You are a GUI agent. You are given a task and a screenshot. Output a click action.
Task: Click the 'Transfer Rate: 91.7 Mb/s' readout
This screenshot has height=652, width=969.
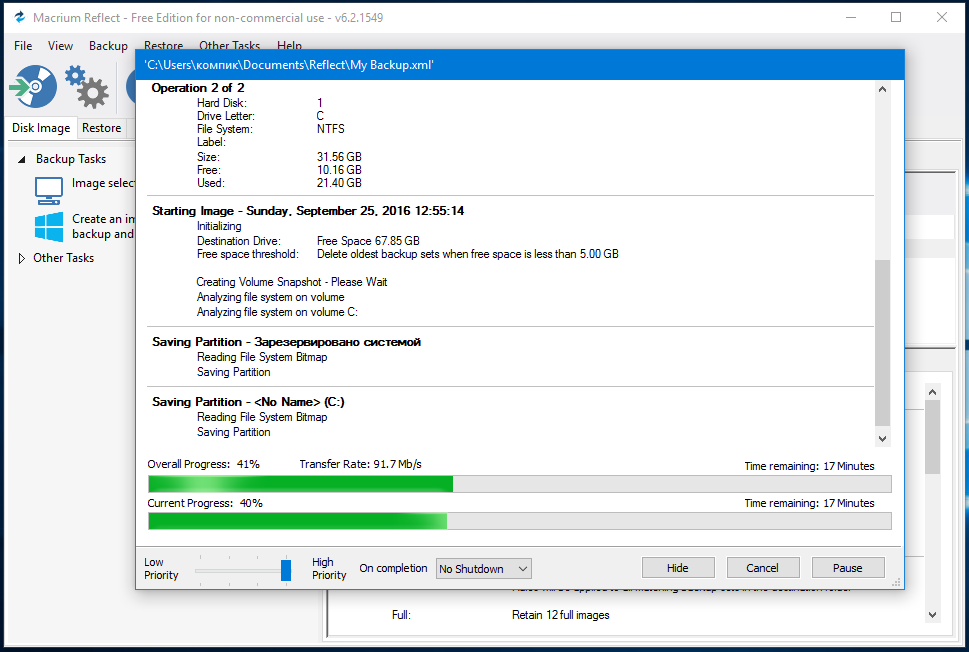tap(360, 464)
